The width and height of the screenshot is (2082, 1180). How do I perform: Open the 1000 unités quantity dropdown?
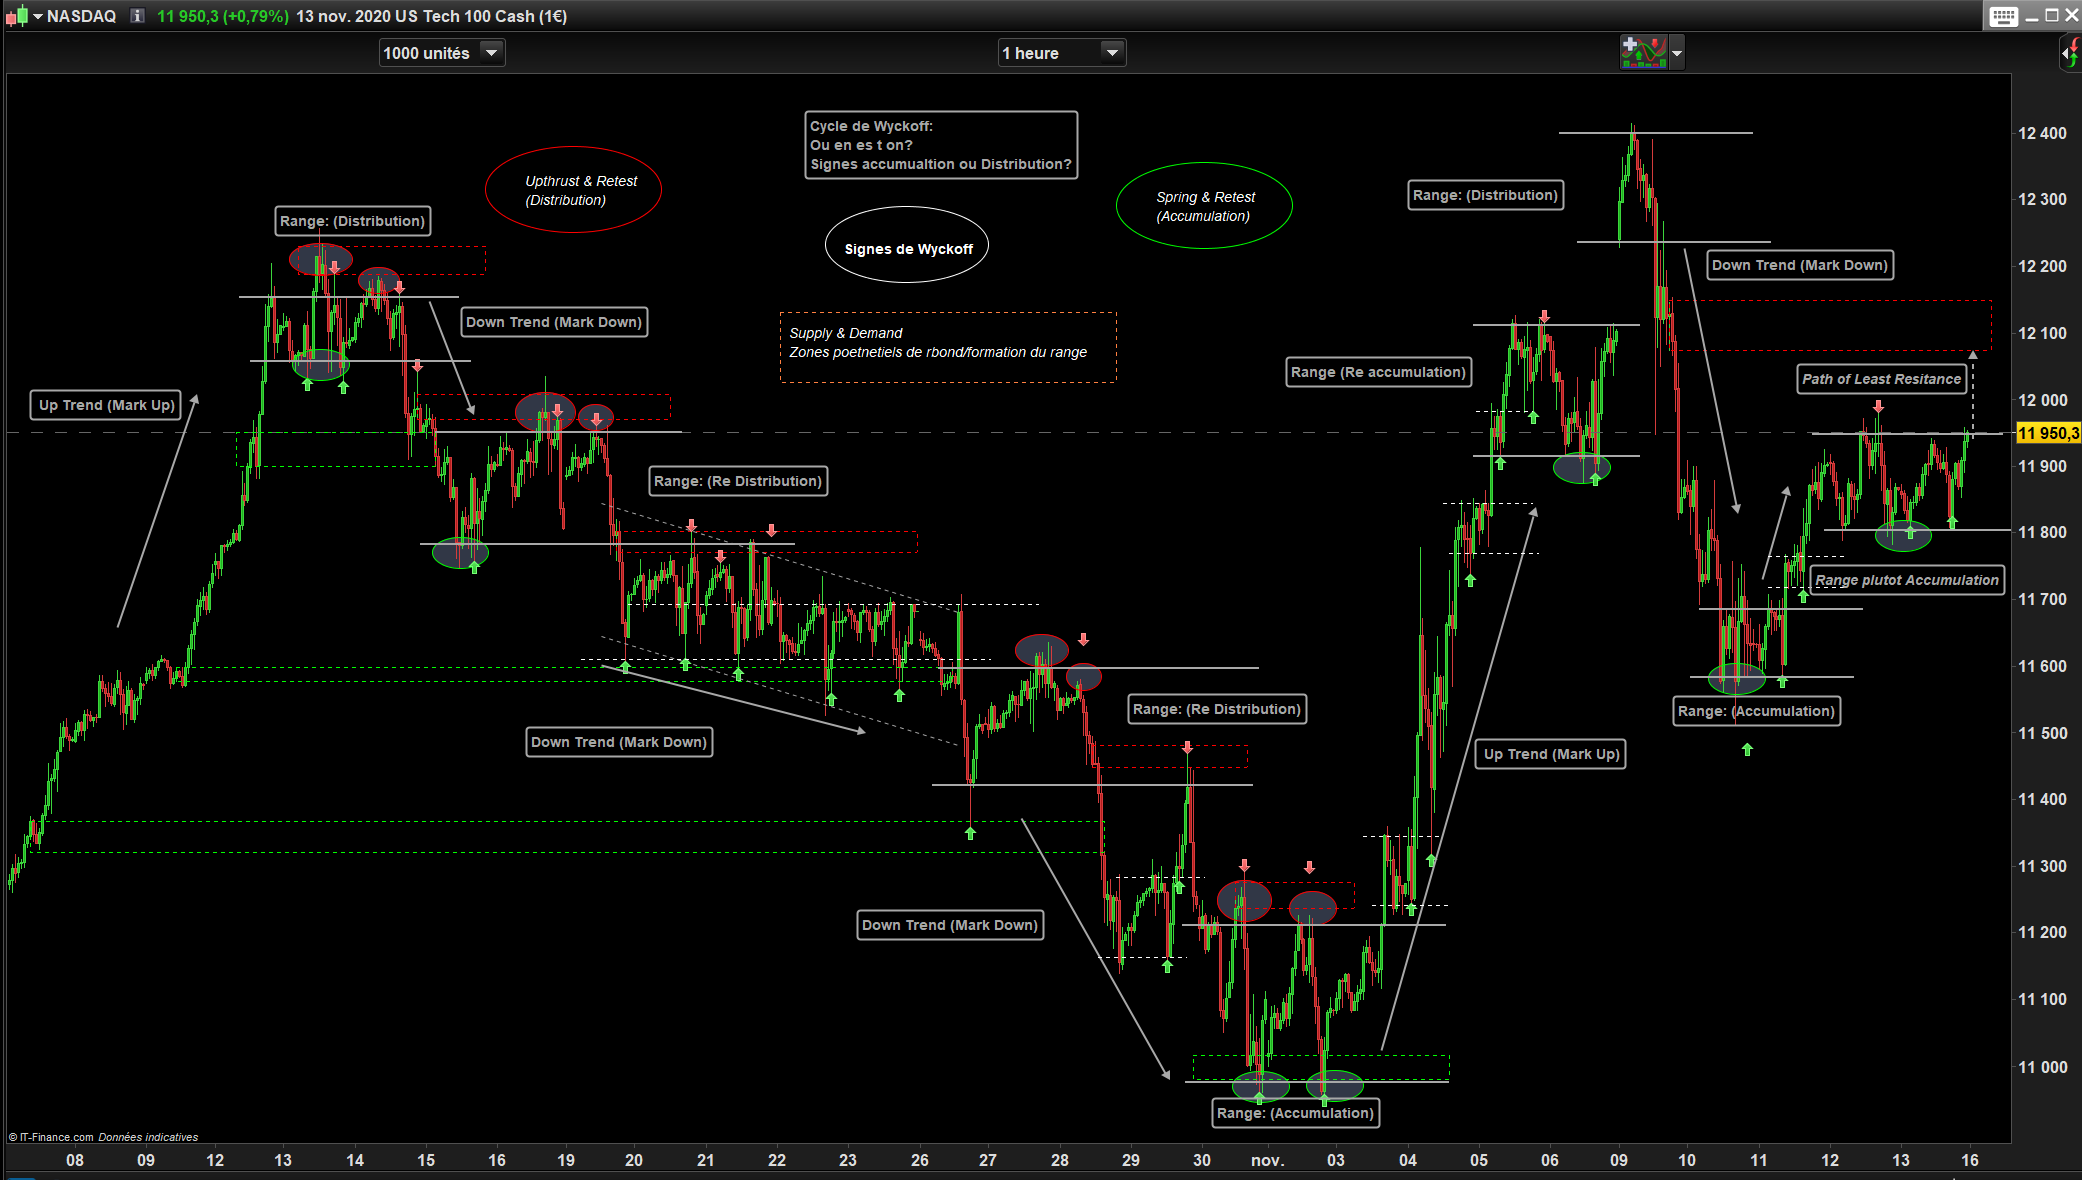491,53
